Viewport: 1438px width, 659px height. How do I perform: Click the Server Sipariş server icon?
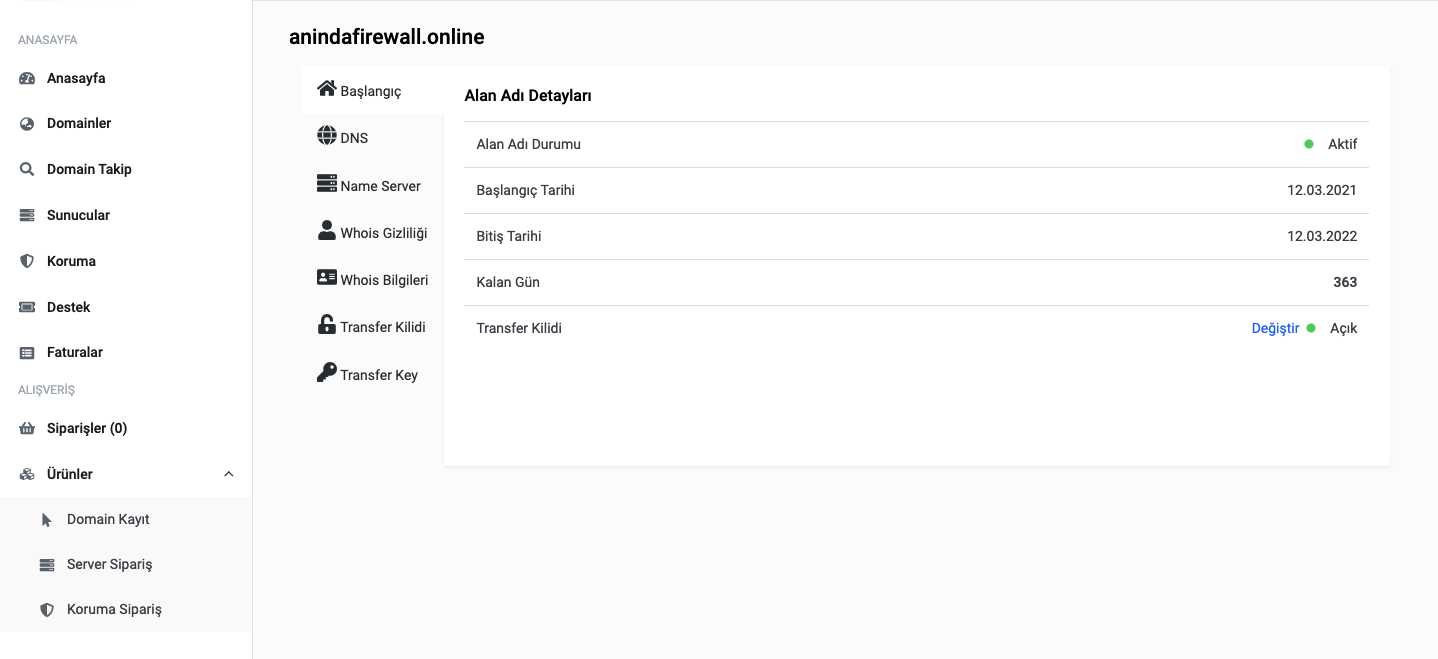(x=46, y=565)
